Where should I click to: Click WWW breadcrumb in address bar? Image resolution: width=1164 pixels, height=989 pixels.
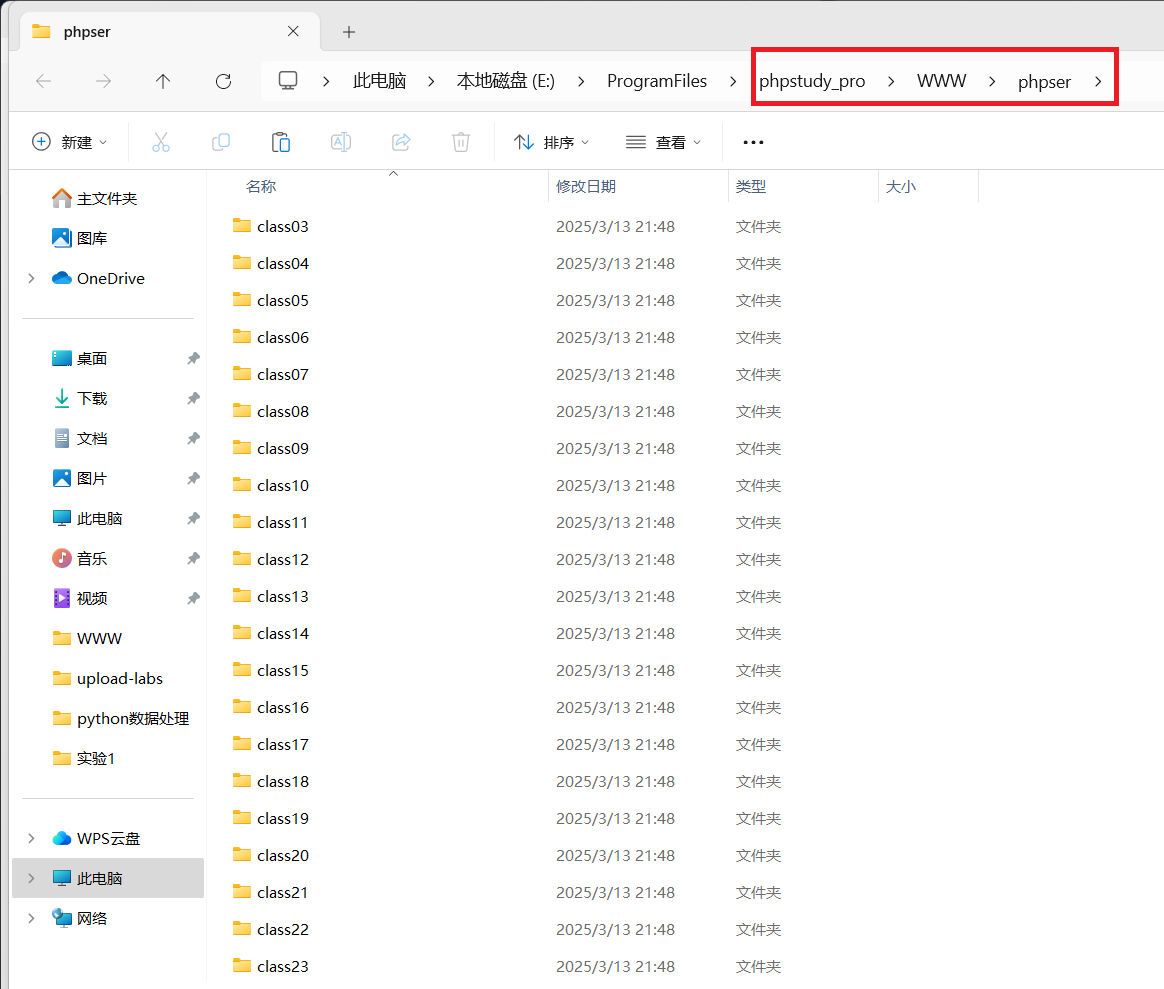[x=941, y=81]
